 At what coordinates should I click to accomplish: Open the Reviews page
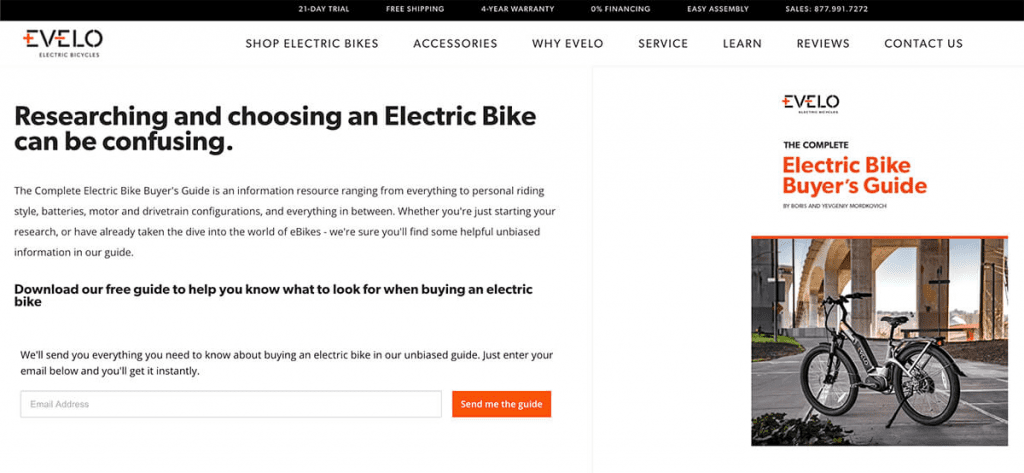click(823, 44)
